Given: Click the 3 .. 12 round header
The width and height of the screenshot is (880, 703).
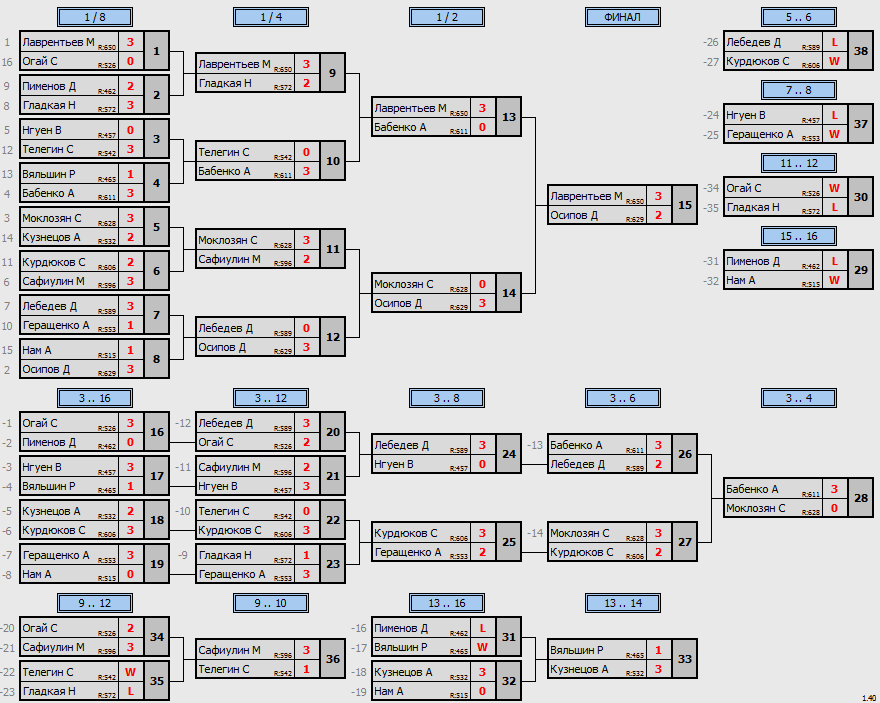Looking at the screenshot, I should pyautogui.click(x=271, y=398).
